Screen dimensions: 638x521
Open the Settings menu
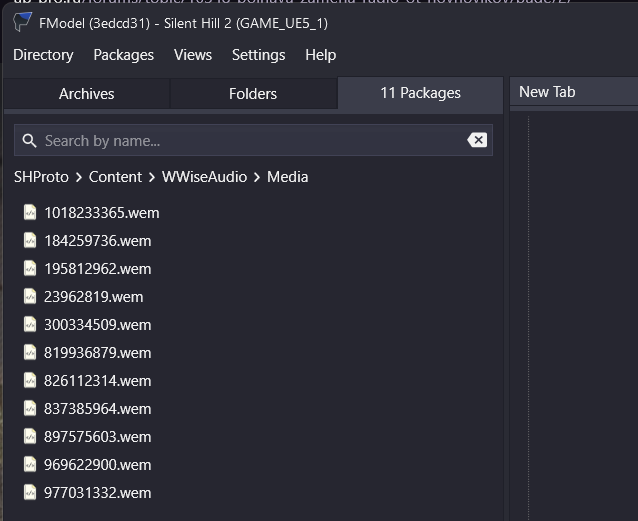tap(258, 55)
